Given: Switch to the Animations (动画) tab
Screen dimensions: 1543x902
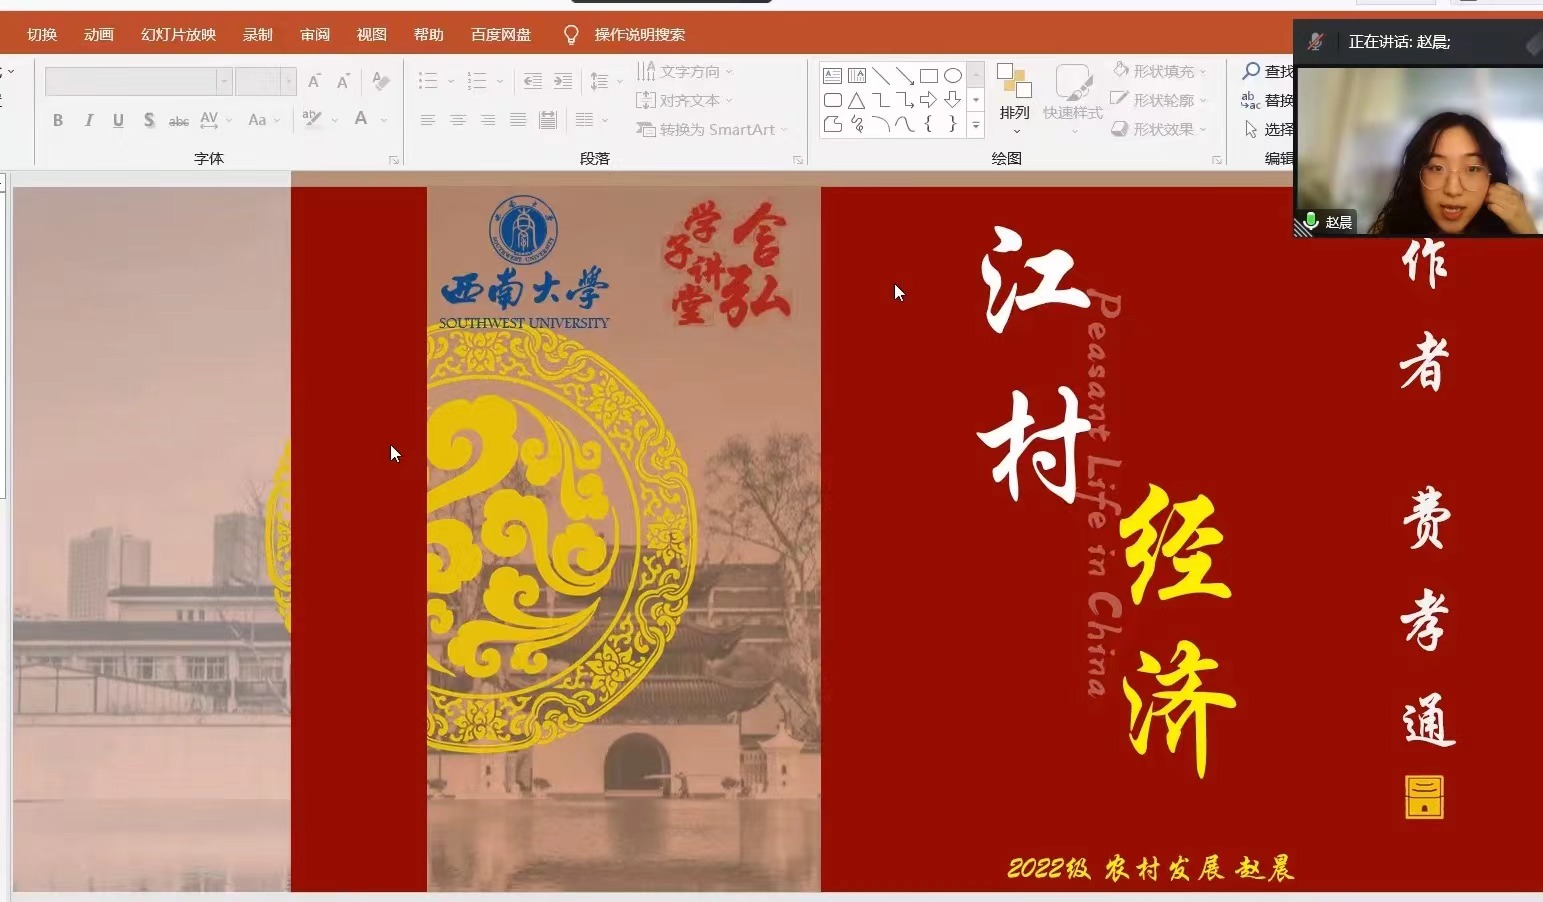Looking at the screenshot, I should [98, 35].
